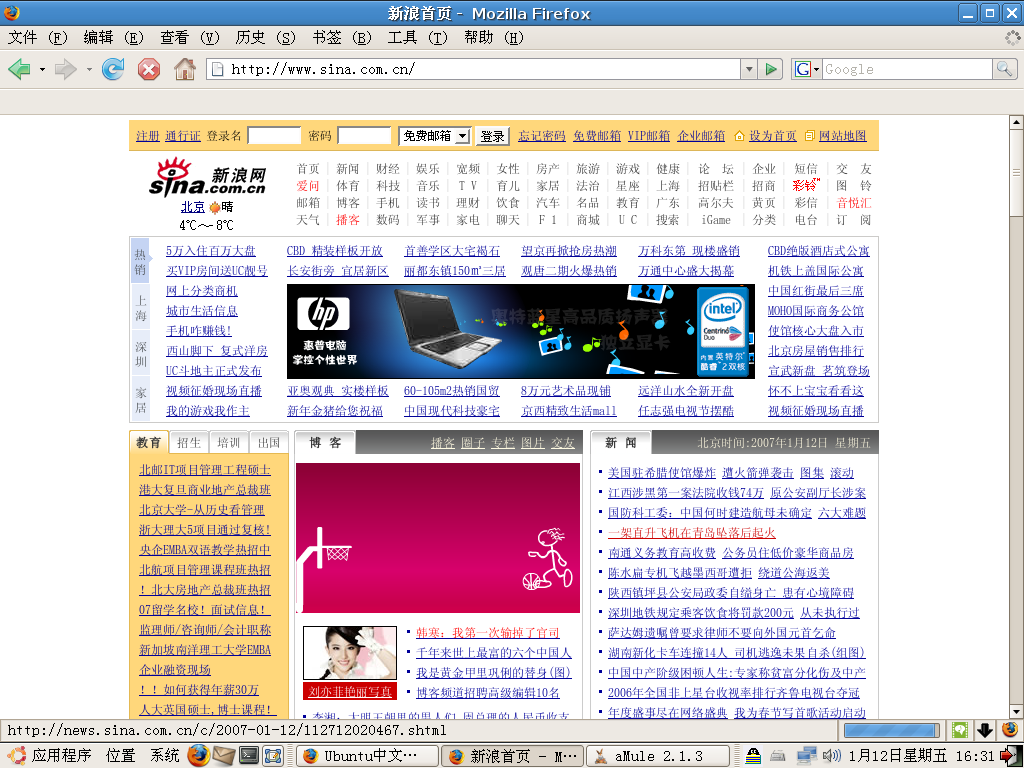Open the 历史 (S) menu
The width and height of the screenshot is (1024, 768).
coord(266,38)
